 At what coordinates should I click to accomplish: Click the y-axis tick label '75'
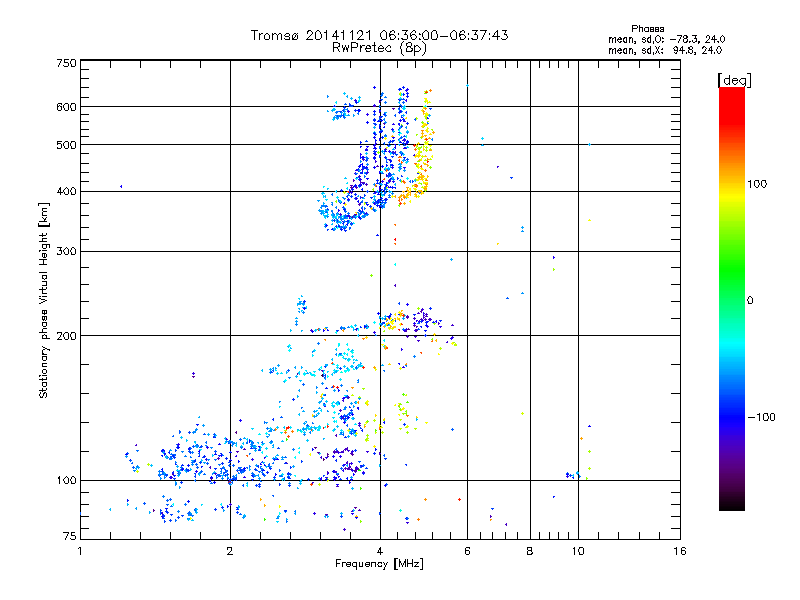(x=69, y=536)
